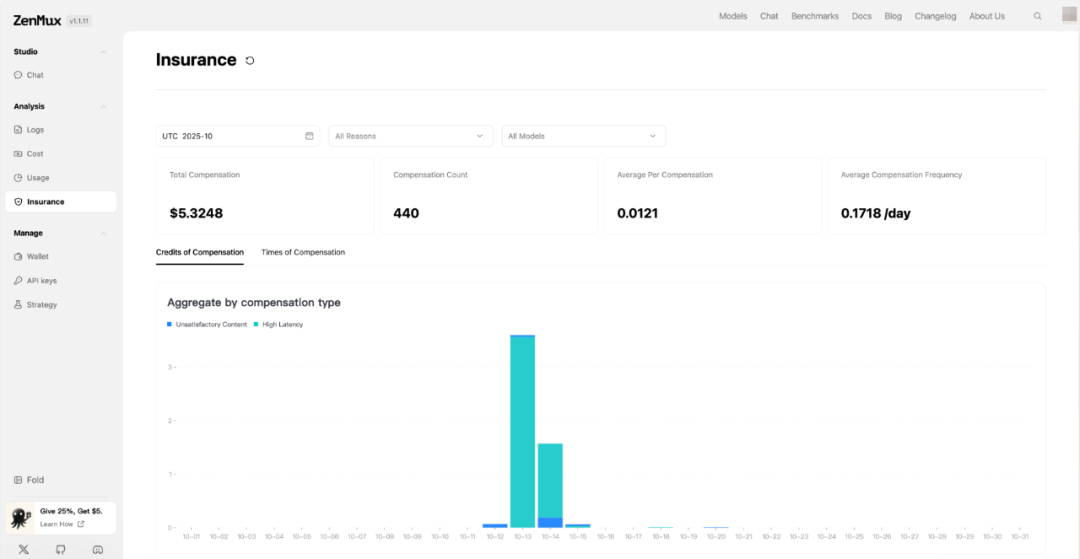The height and width of the screenshot is (559, 1080).
Task: Click the Compensation Count value 440
Action: tap(406, 213)
